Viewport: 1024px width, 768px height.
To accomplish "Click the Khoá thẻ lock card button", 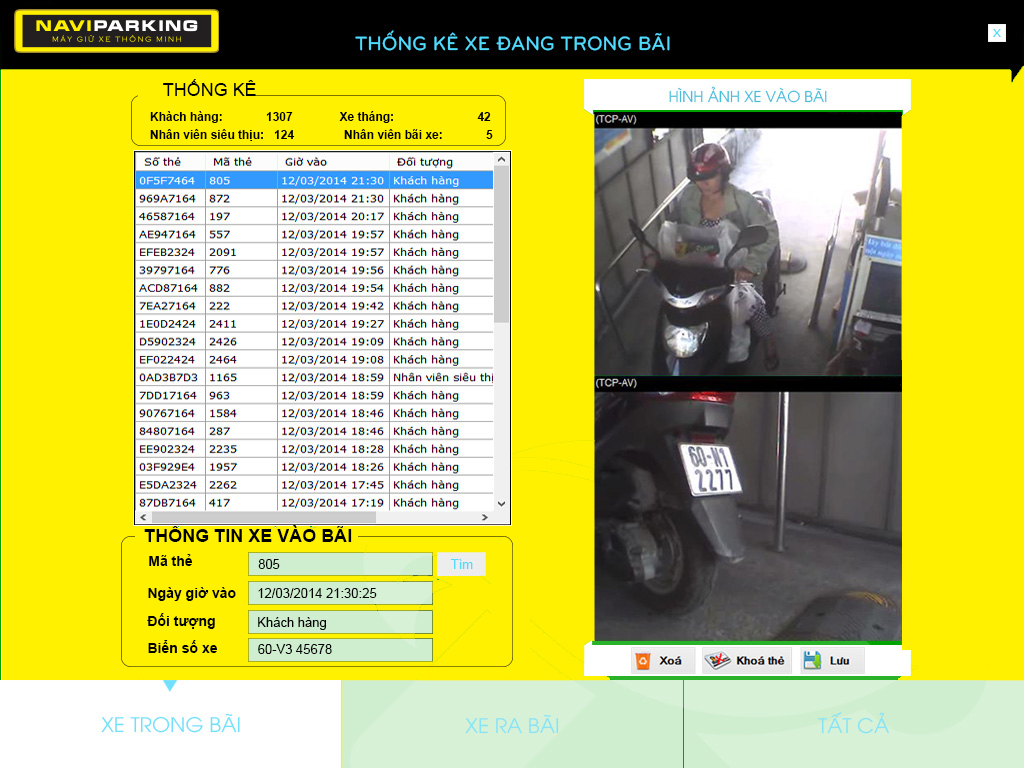I will (746, 661).
